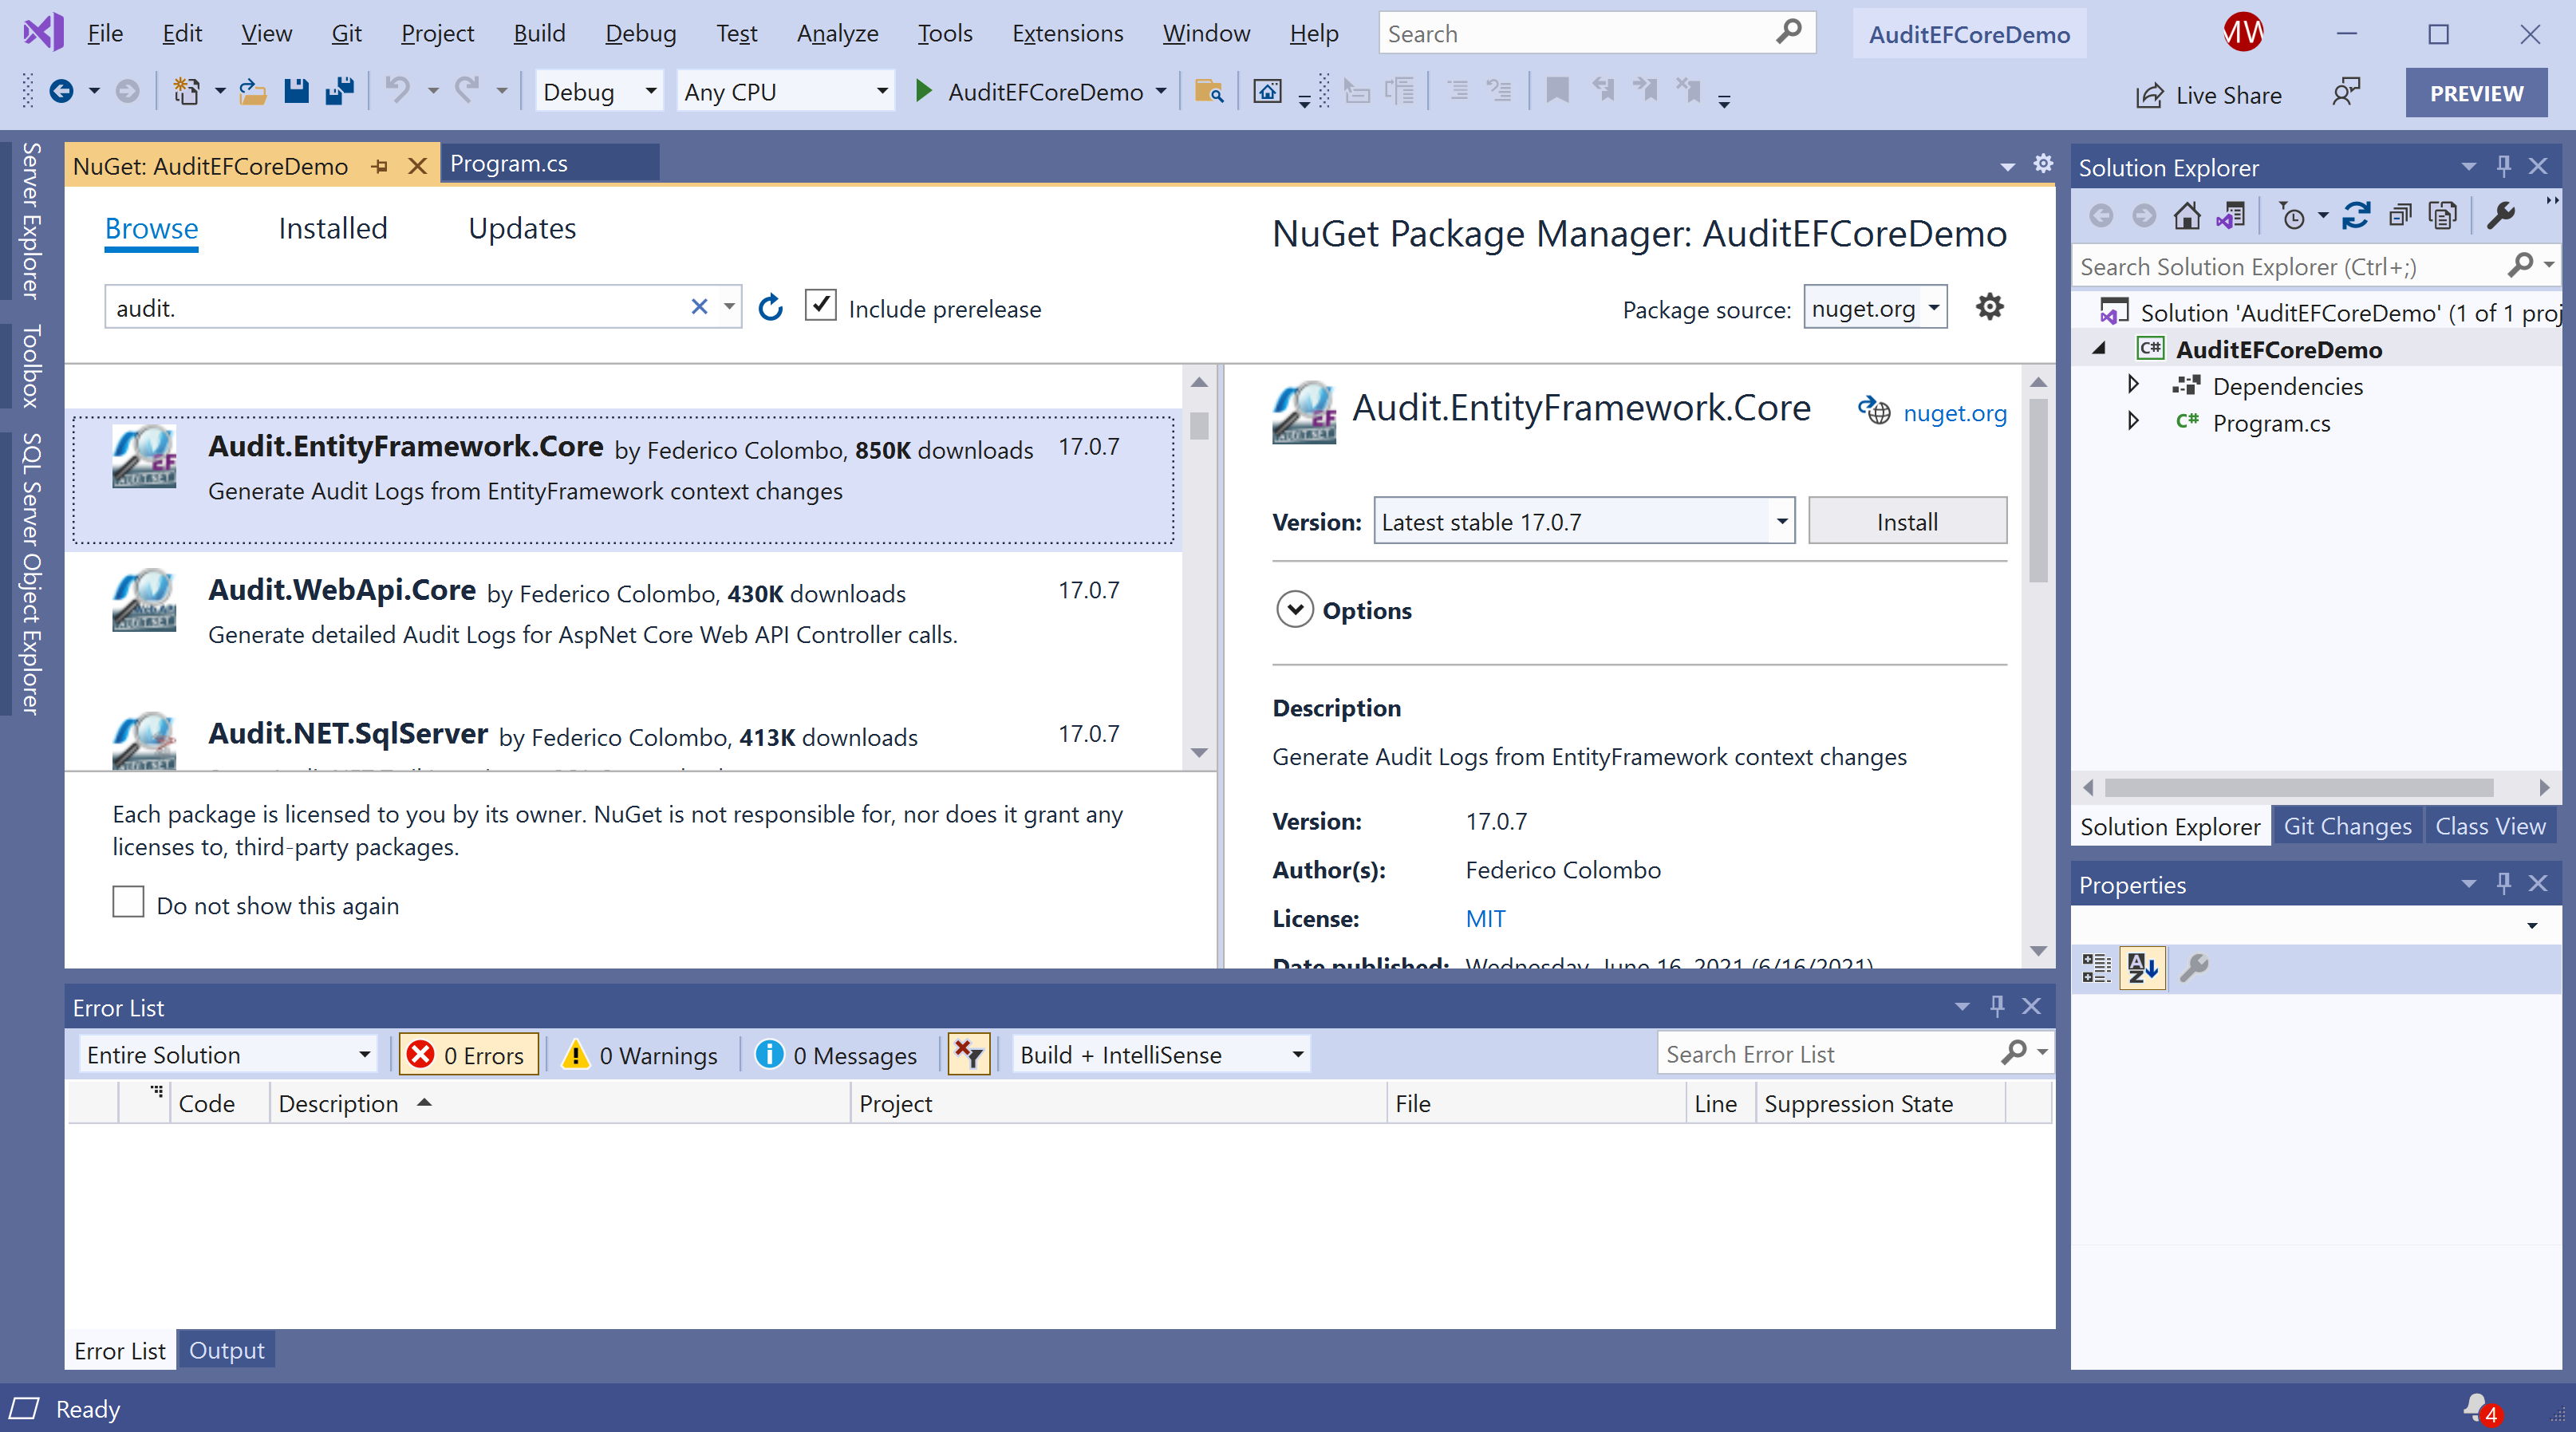Click the Properties wrench in Solution Explorer toolbar
Screen dimensions: 2576x1432
(2500, 216)
